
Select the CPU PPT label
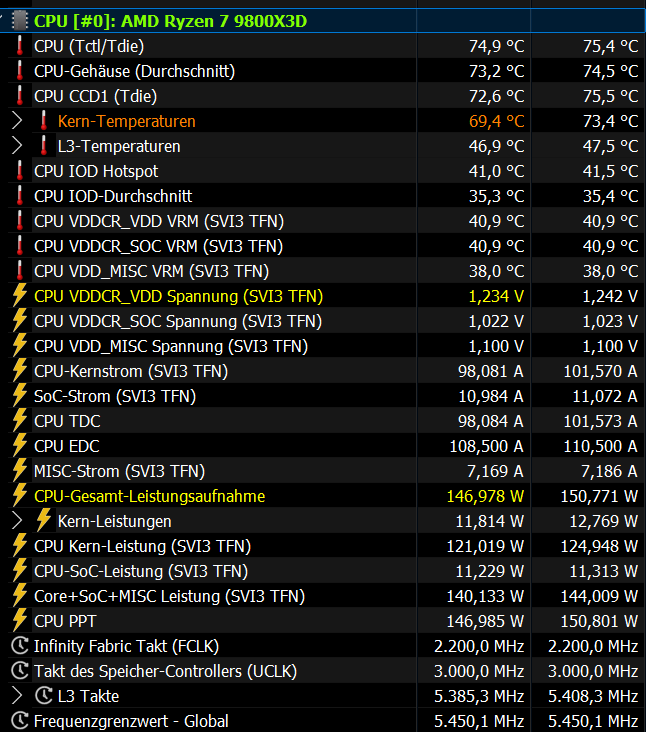point(65,621)
